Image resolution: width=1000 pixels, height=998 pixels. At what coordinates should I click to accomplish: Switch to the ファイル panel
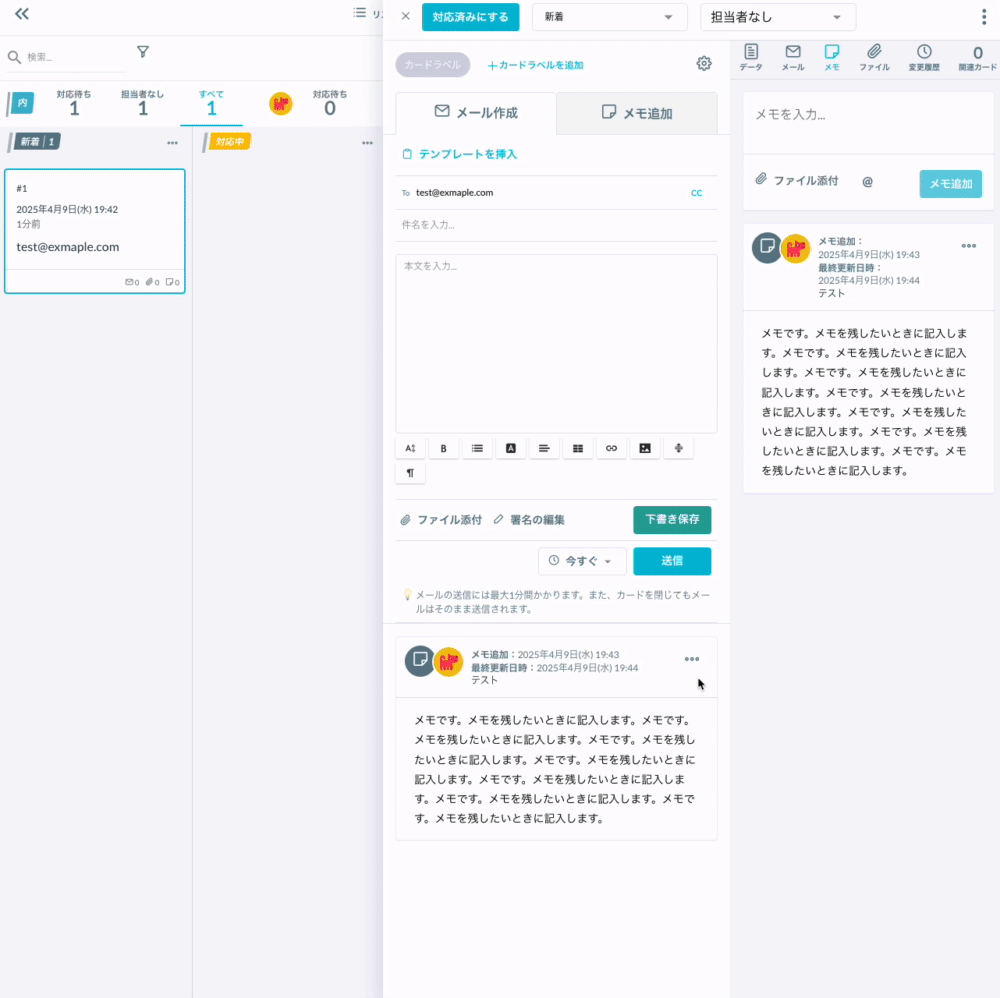874,57
